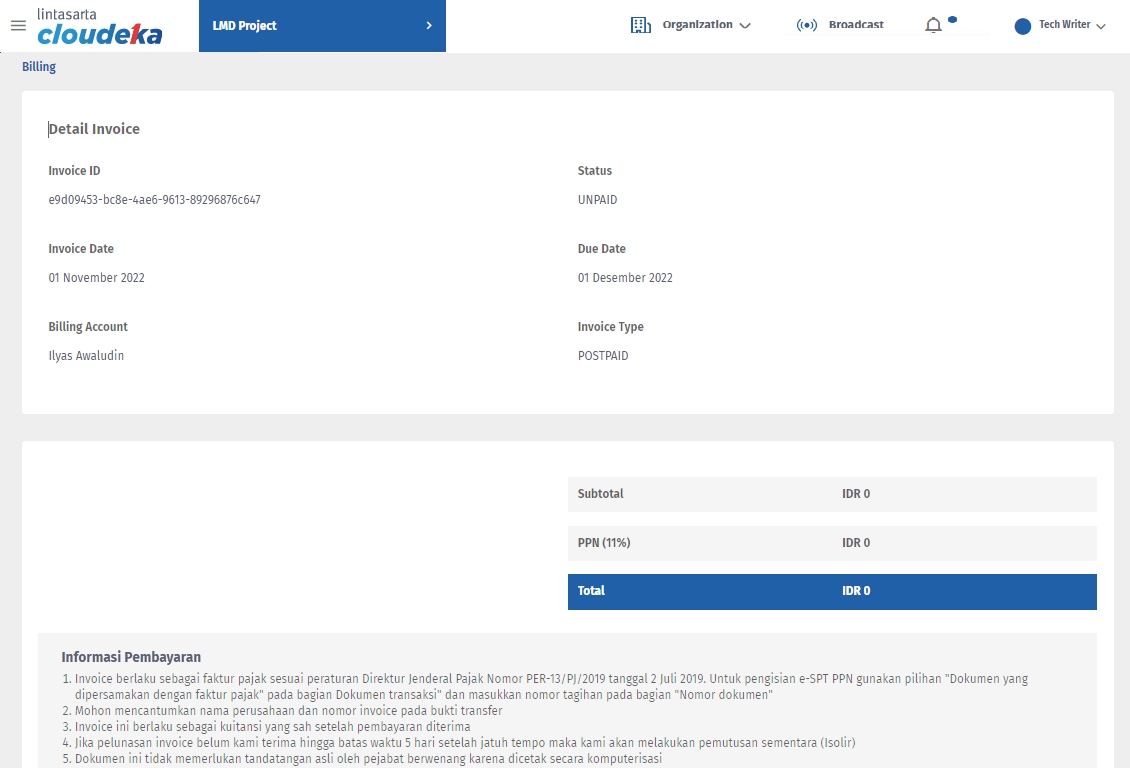
Task: Open the notification bell
Action: (x=933, y=26)
